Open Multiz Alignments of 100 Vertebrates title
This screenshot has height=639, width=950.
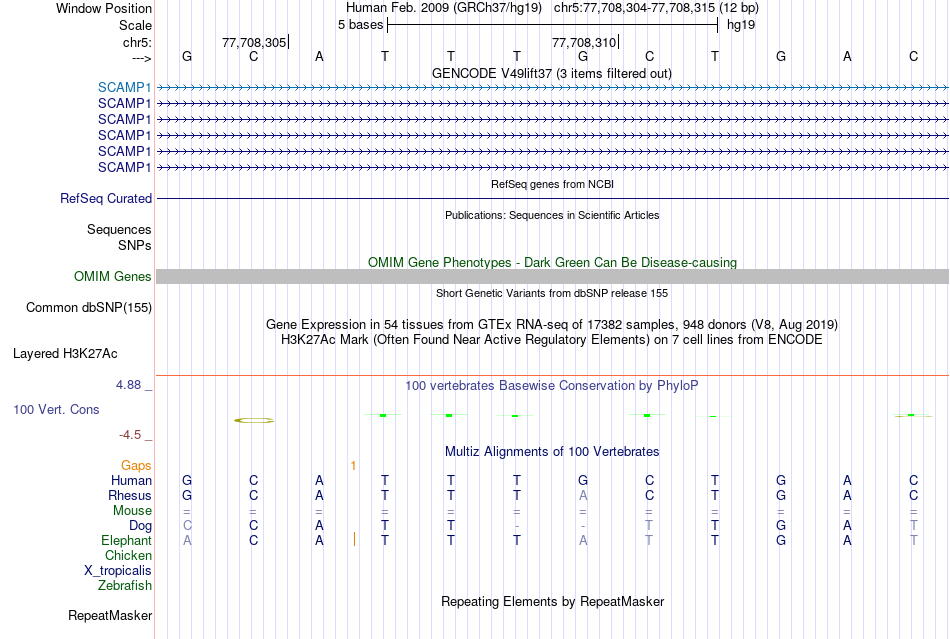point(552,451)
